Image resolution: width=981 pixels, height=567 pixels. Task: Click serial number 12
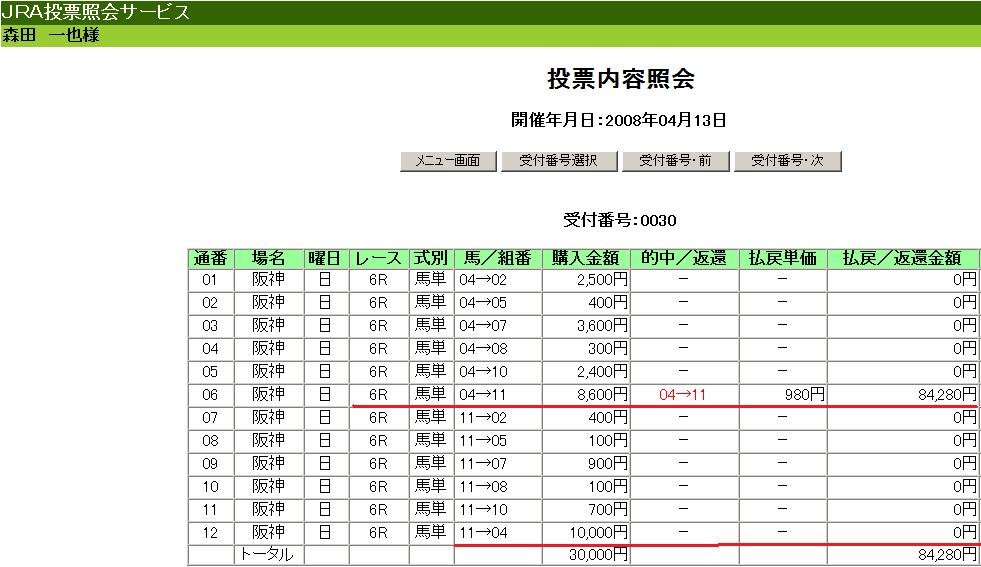tap(210, 533)
